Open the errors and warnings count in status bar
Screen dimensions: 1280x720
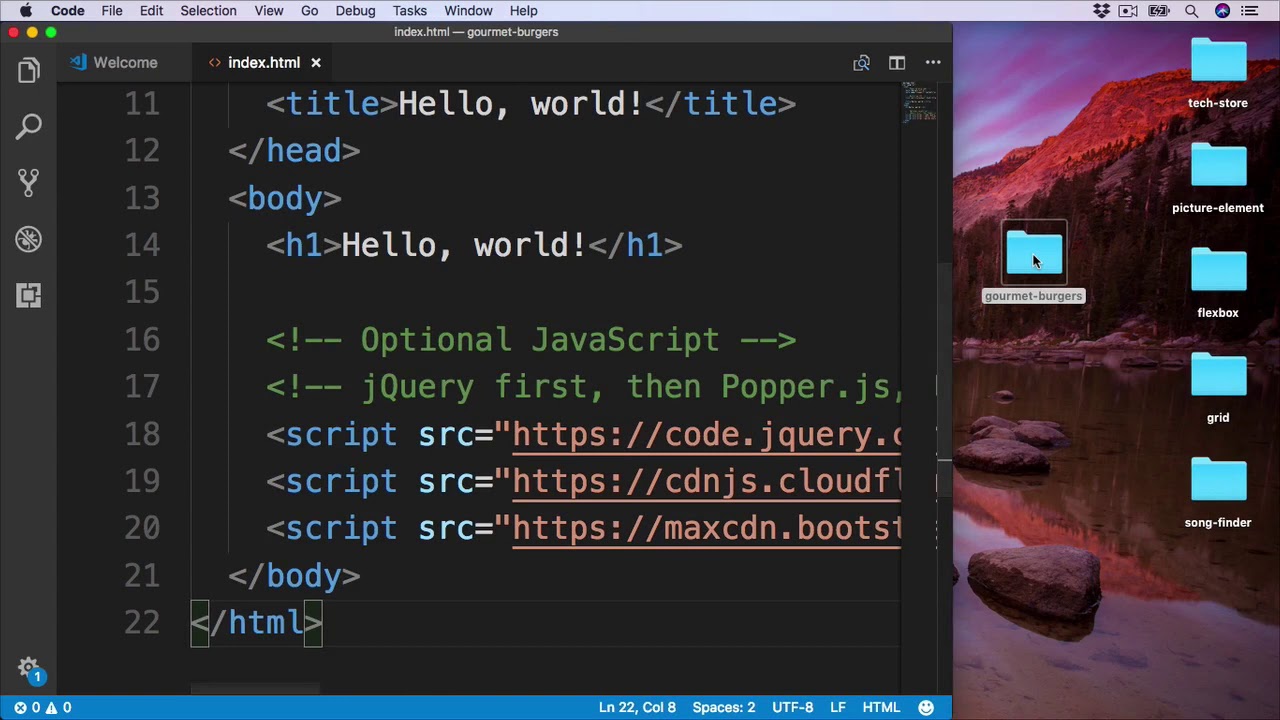click(42, 707)
